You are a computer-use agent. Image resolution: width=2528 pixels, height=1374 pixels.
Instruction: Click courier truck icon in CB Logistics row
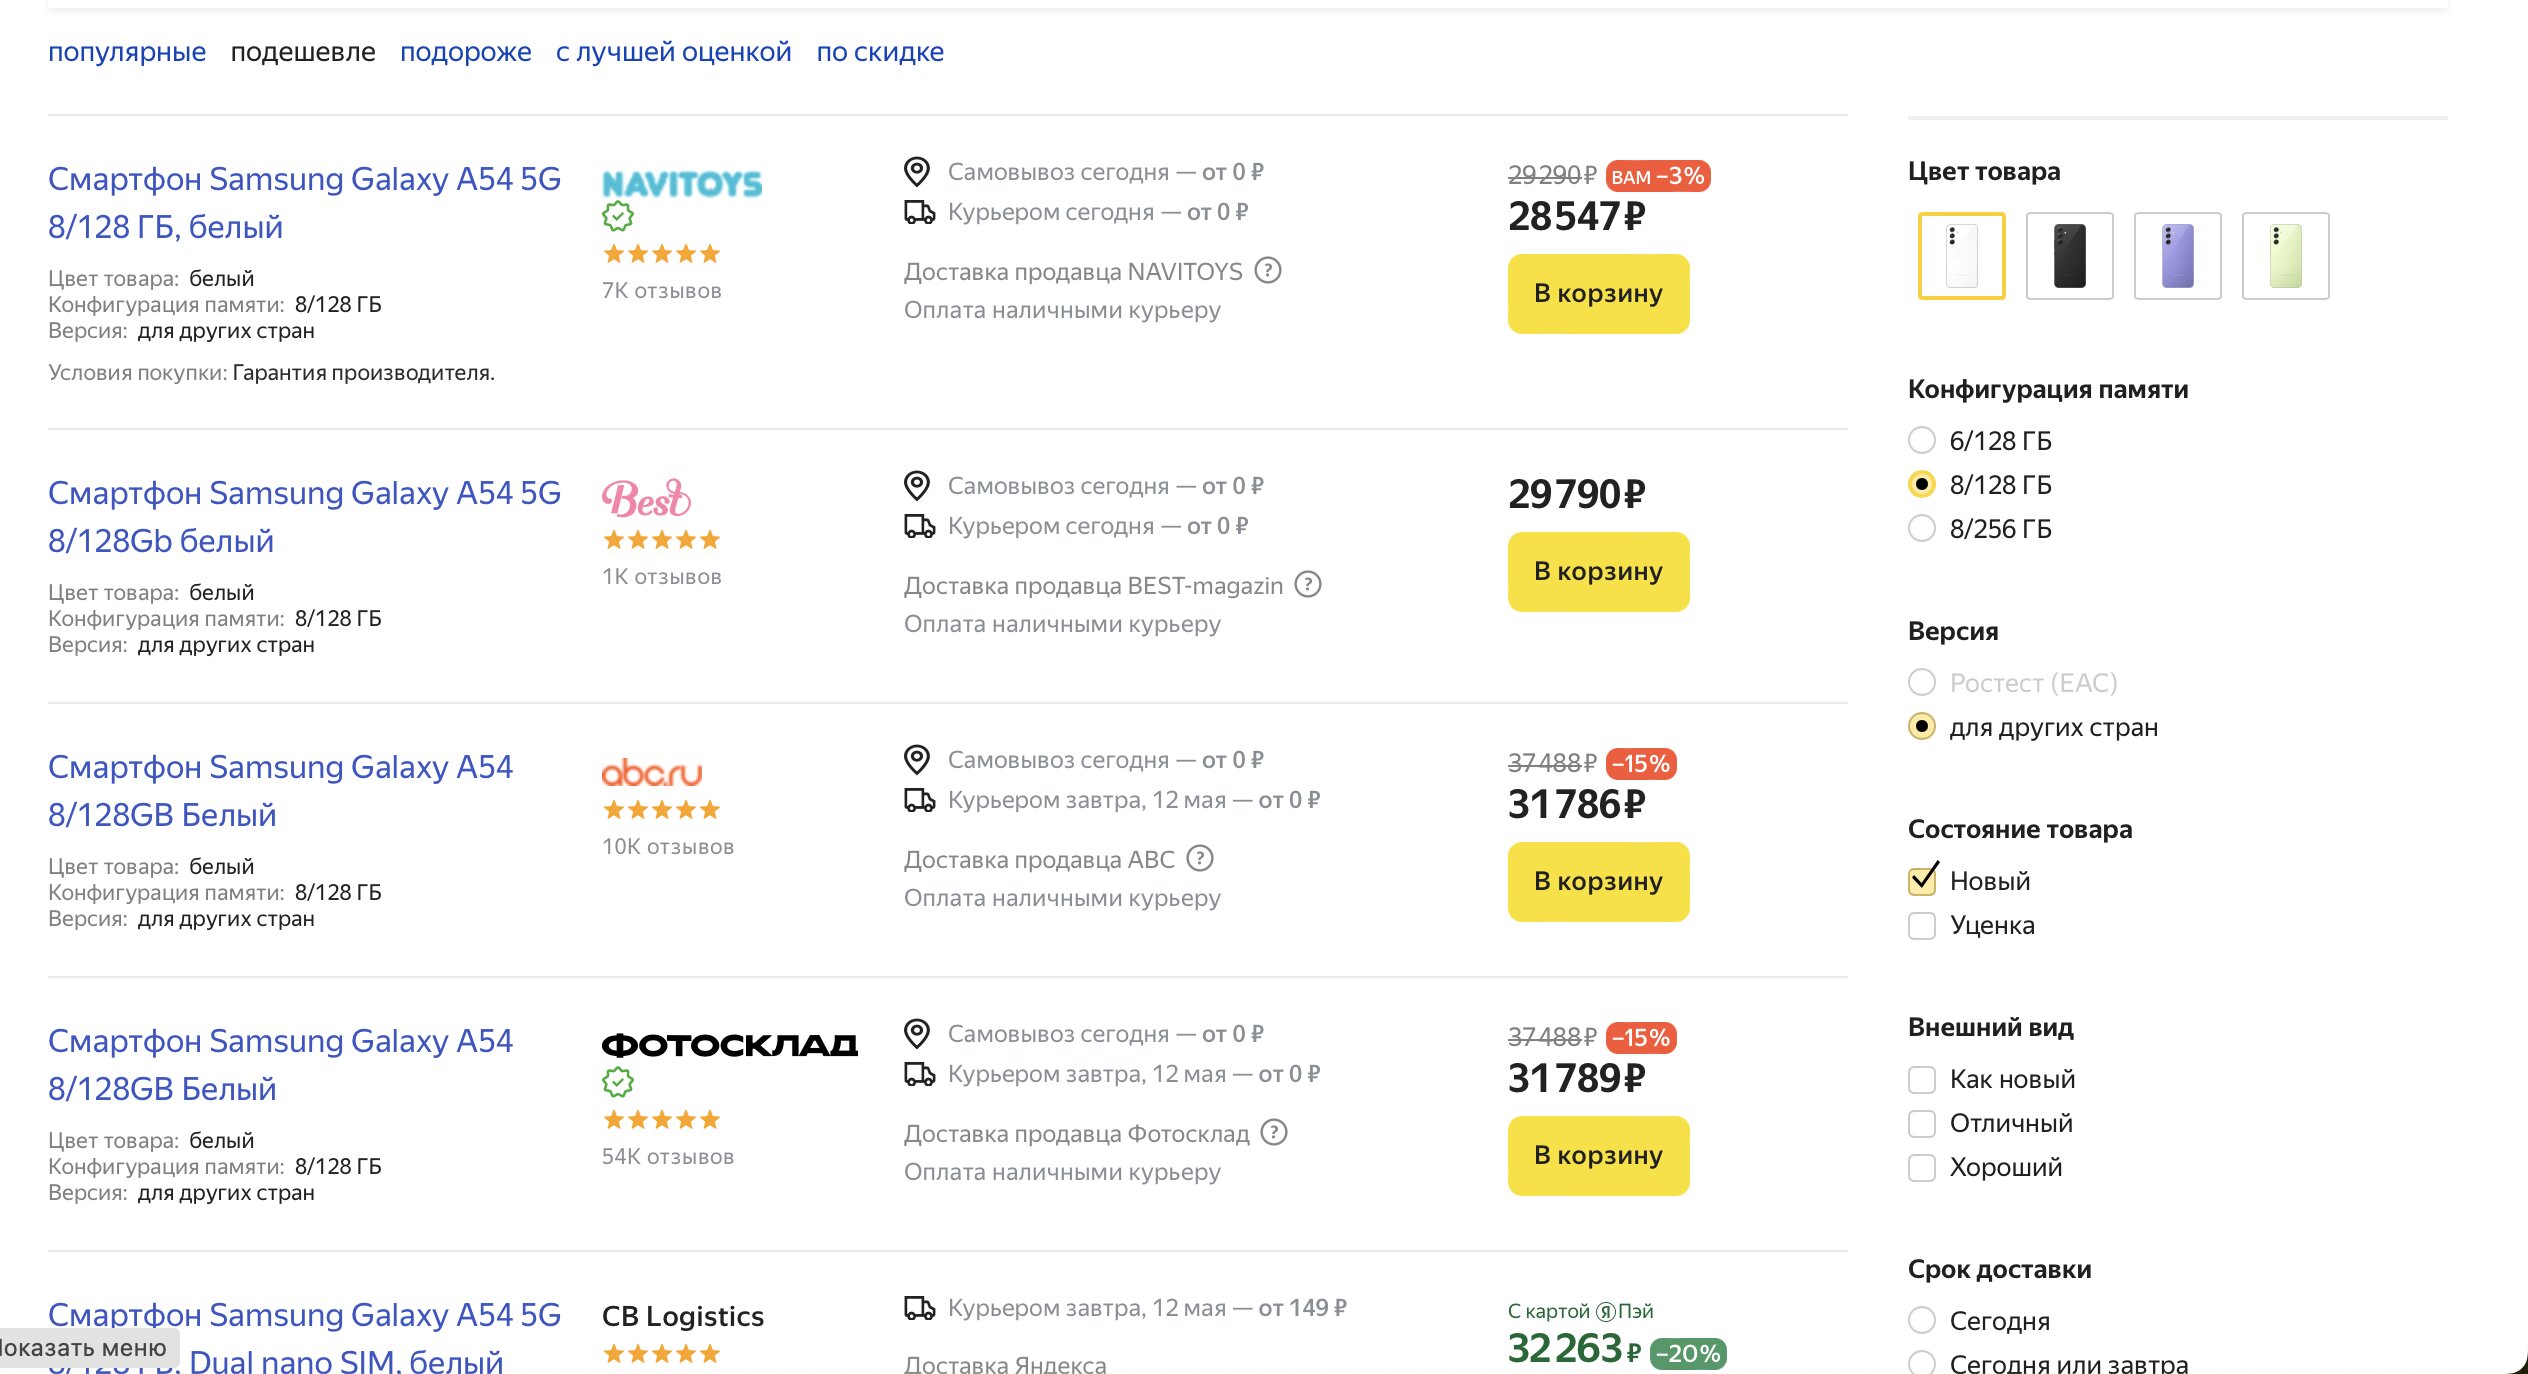click(919, 1308)
